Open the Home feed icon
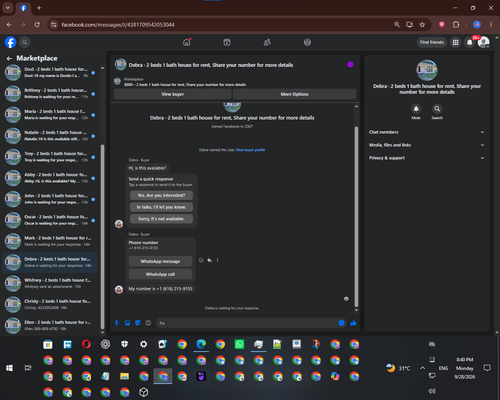Viewport: 500px width, 400px height. click(x=187, y=42)
